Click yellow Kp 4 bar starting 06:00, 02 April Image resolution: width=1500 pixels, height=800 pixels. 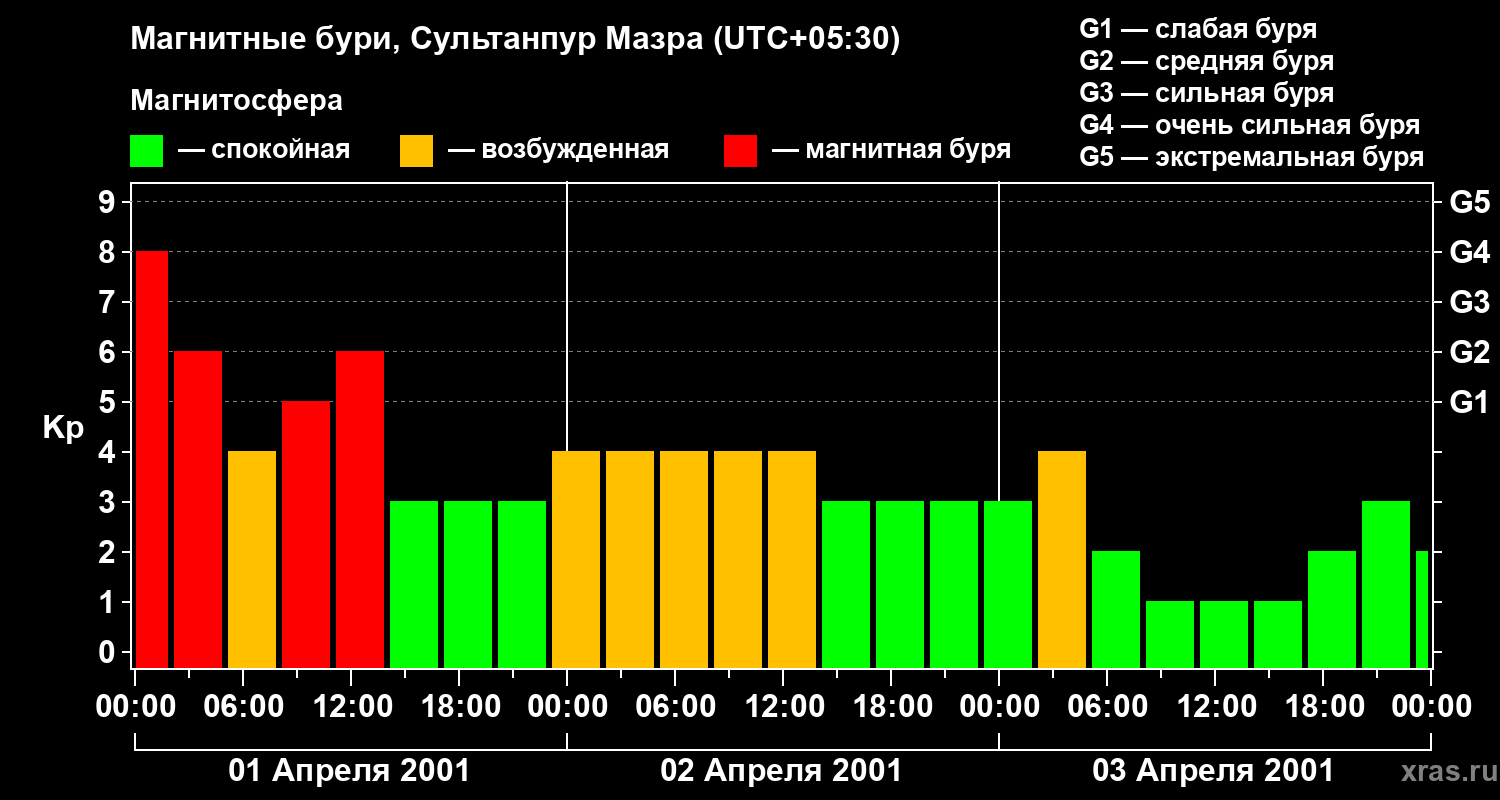(684, 559)
